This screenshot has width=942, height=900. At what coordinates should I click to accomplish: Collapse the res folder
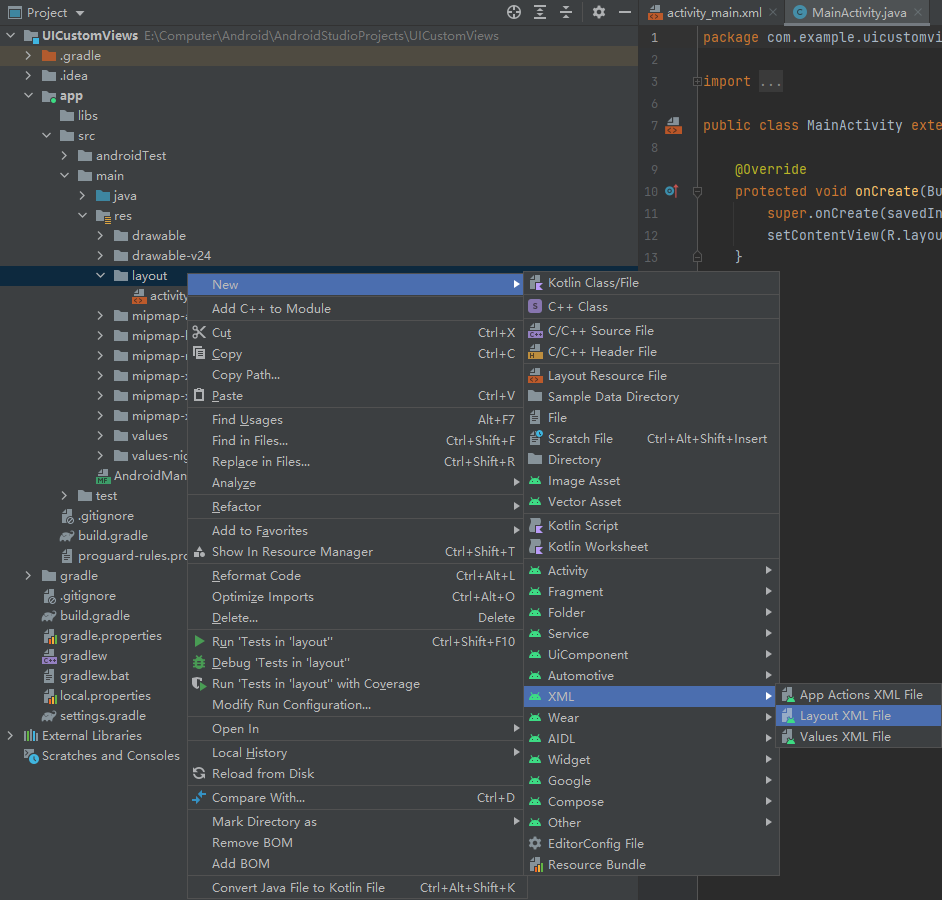click(82, 215)
